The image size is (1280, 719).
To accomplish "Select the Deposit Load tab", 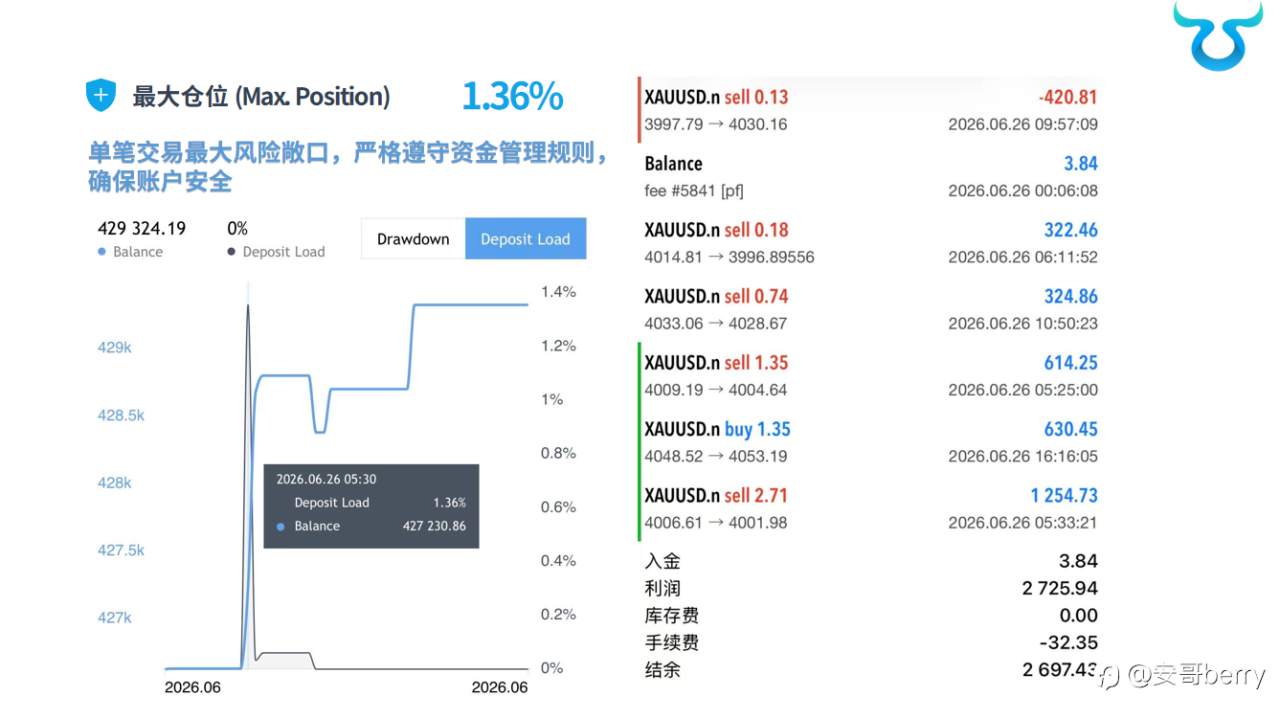I will coord(525,239).
